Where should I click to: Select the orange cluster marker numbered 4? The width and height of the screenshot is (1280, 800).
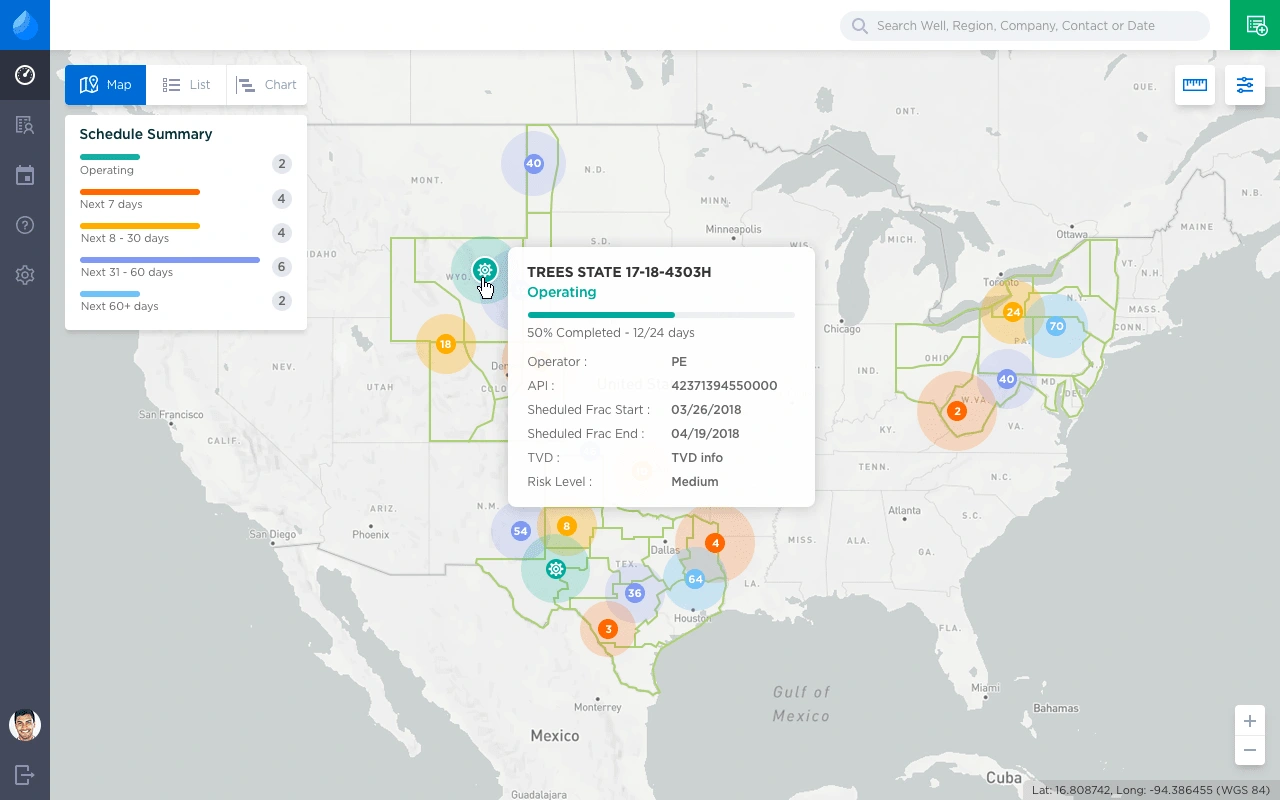coord(714,543)
